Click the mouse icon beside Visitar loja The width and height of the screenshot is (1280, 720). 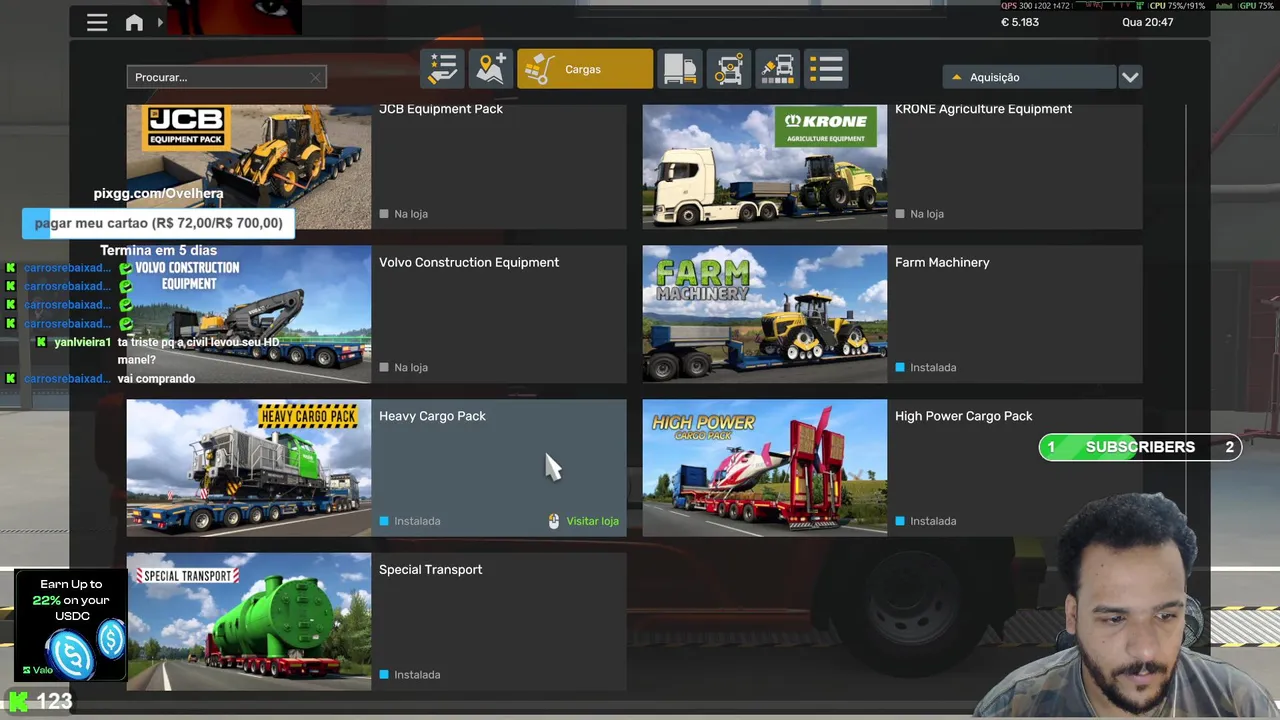554,521
